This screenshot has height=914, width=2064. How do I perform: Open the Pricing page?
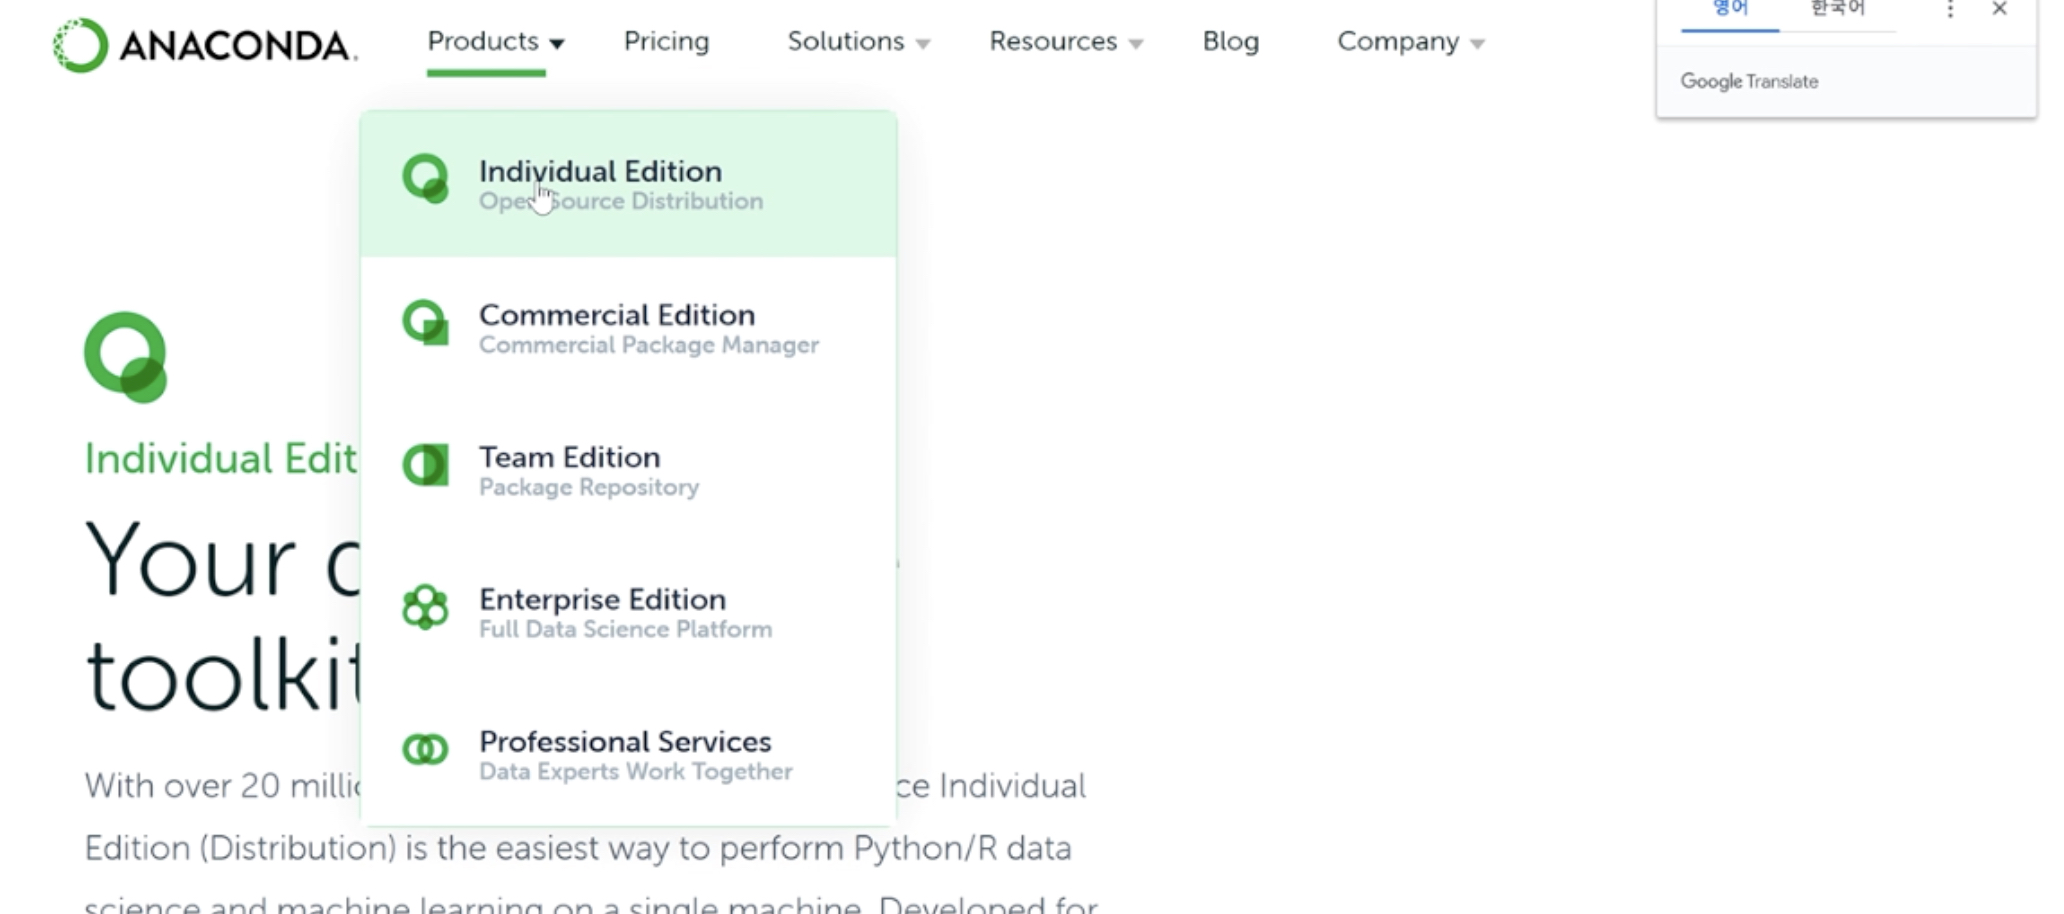coord(666,42)
